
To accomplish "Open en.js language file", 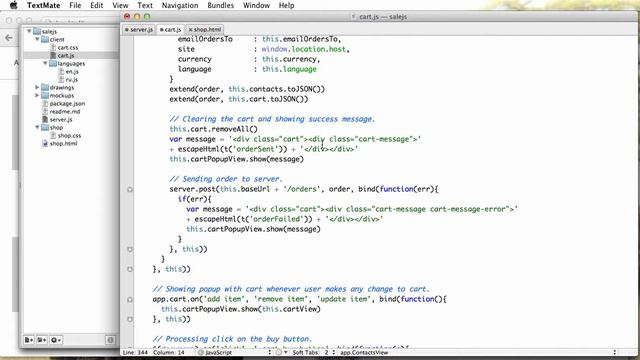I will [72, 71].
